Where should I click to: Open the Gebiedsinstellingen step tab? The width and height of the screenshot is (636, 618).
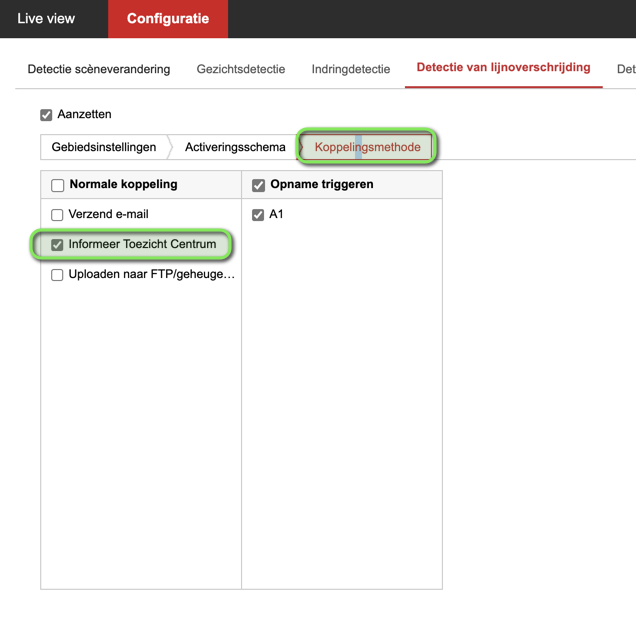click(104, 147)
